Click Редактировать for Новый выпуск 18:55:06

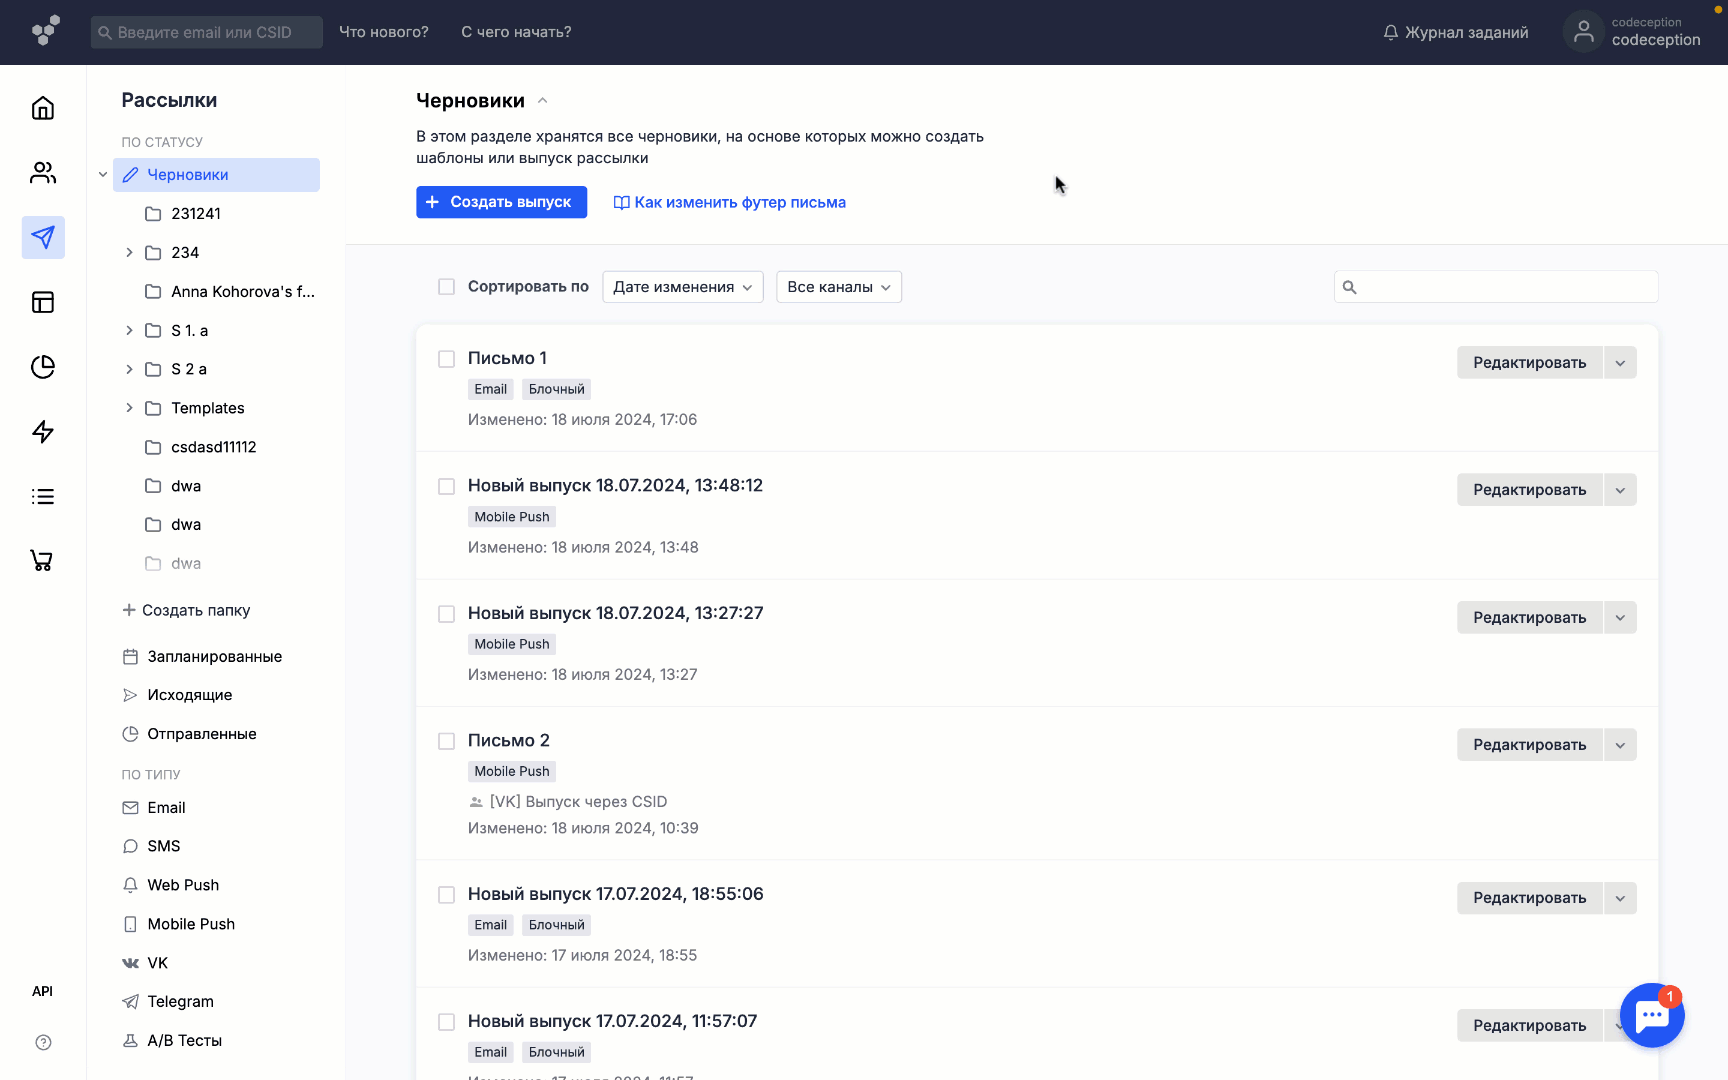(x=1529, y=898)
